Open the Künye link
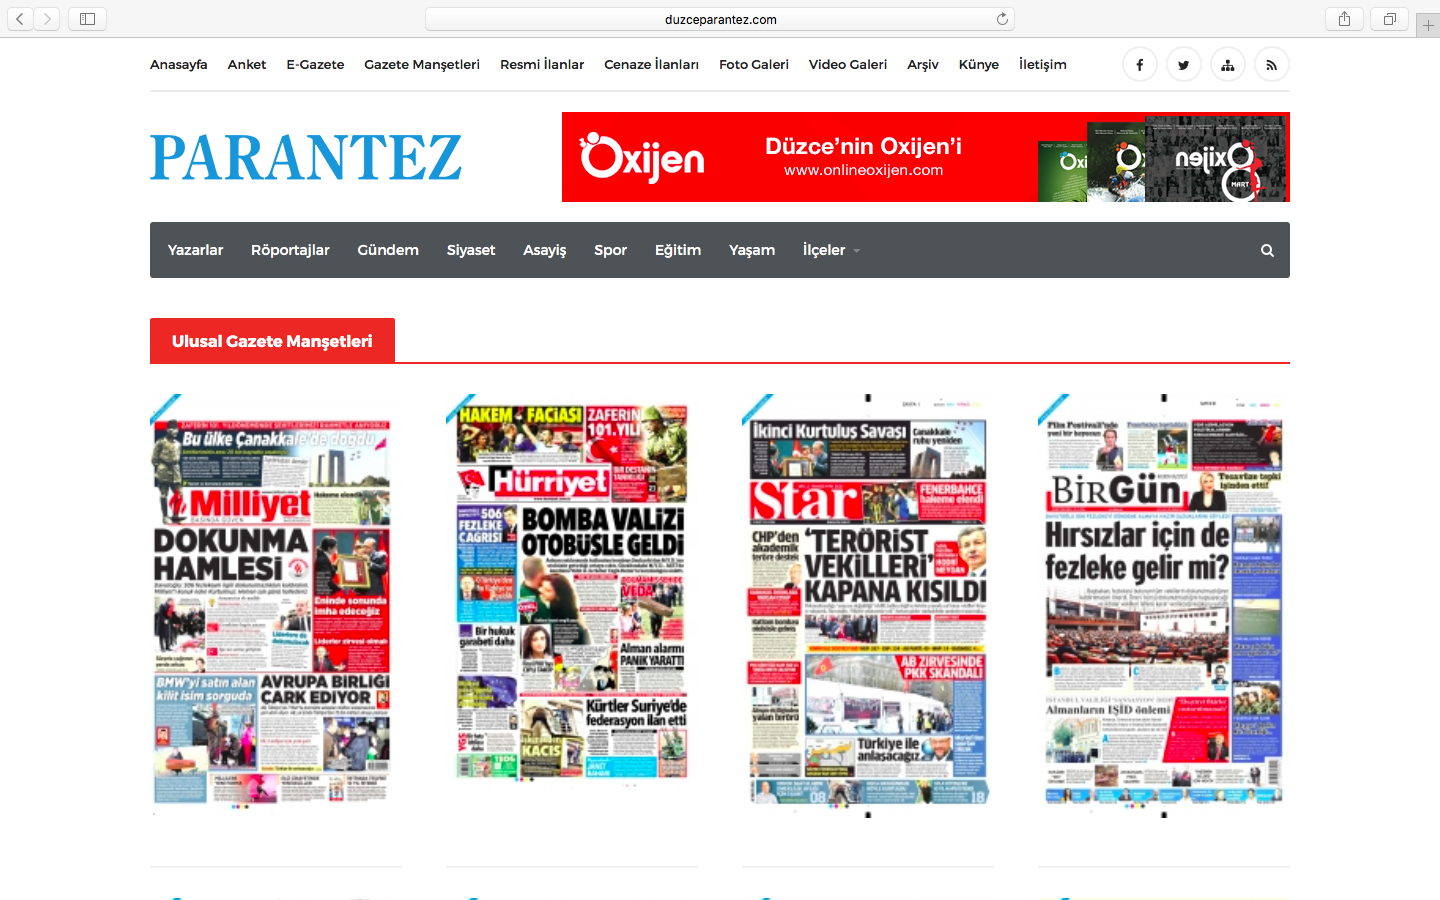The width and height of the screenshot is (1440, 900). point(979,65)
